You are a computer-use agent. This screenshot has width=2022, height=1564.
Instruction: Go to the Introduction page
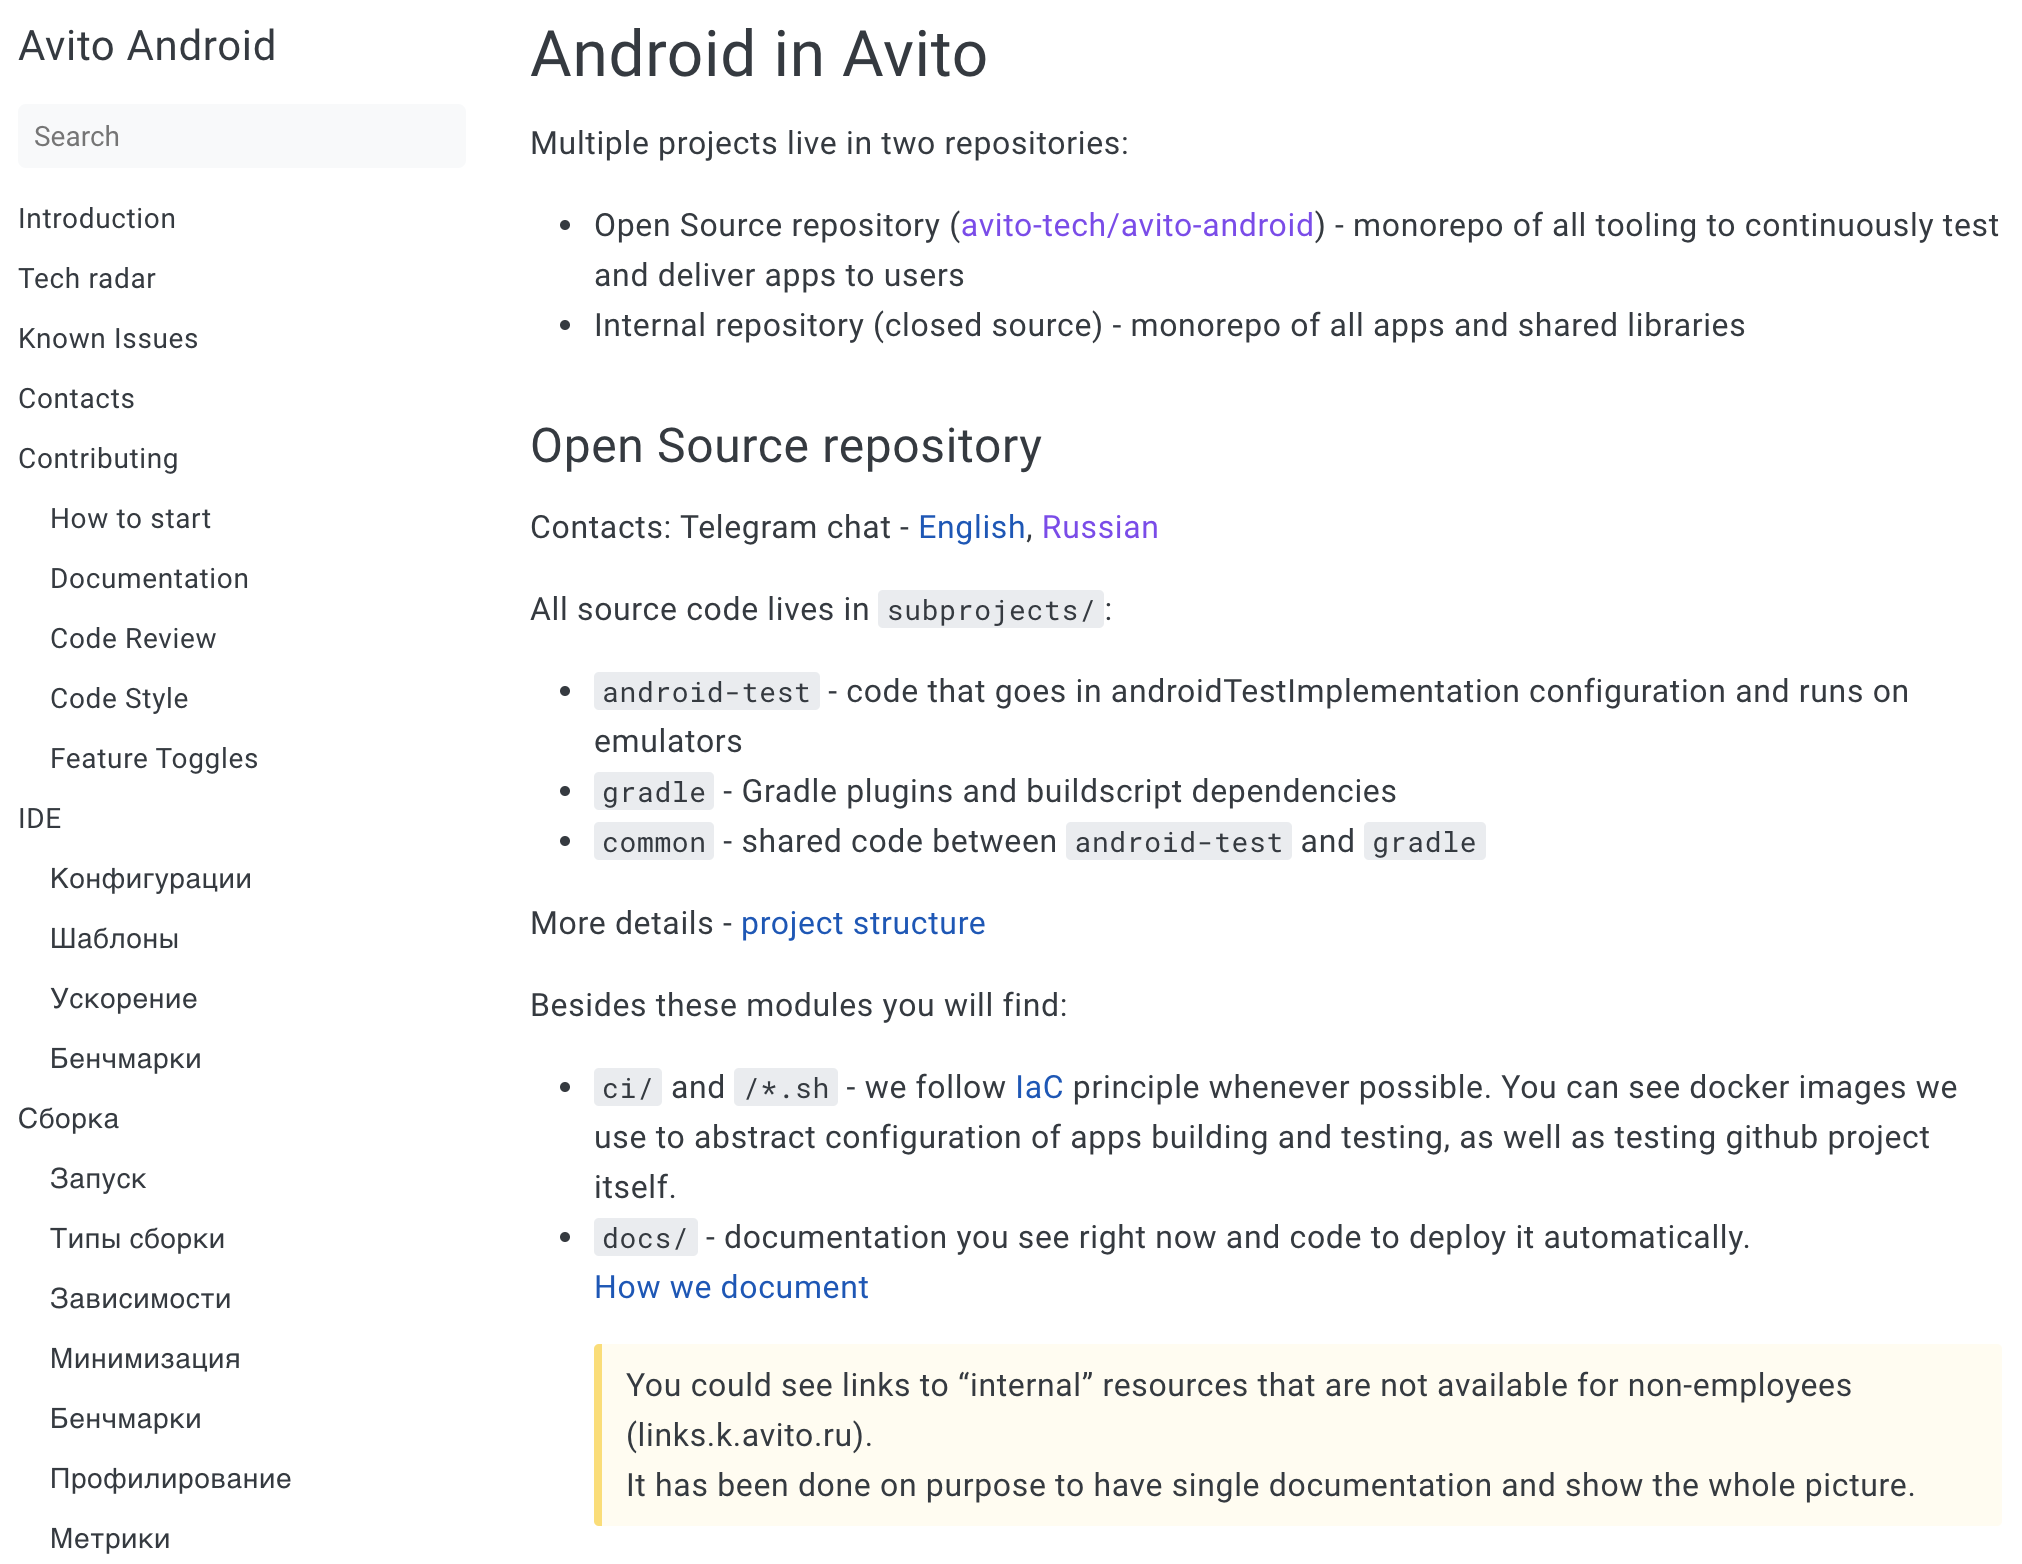[96, 218]
